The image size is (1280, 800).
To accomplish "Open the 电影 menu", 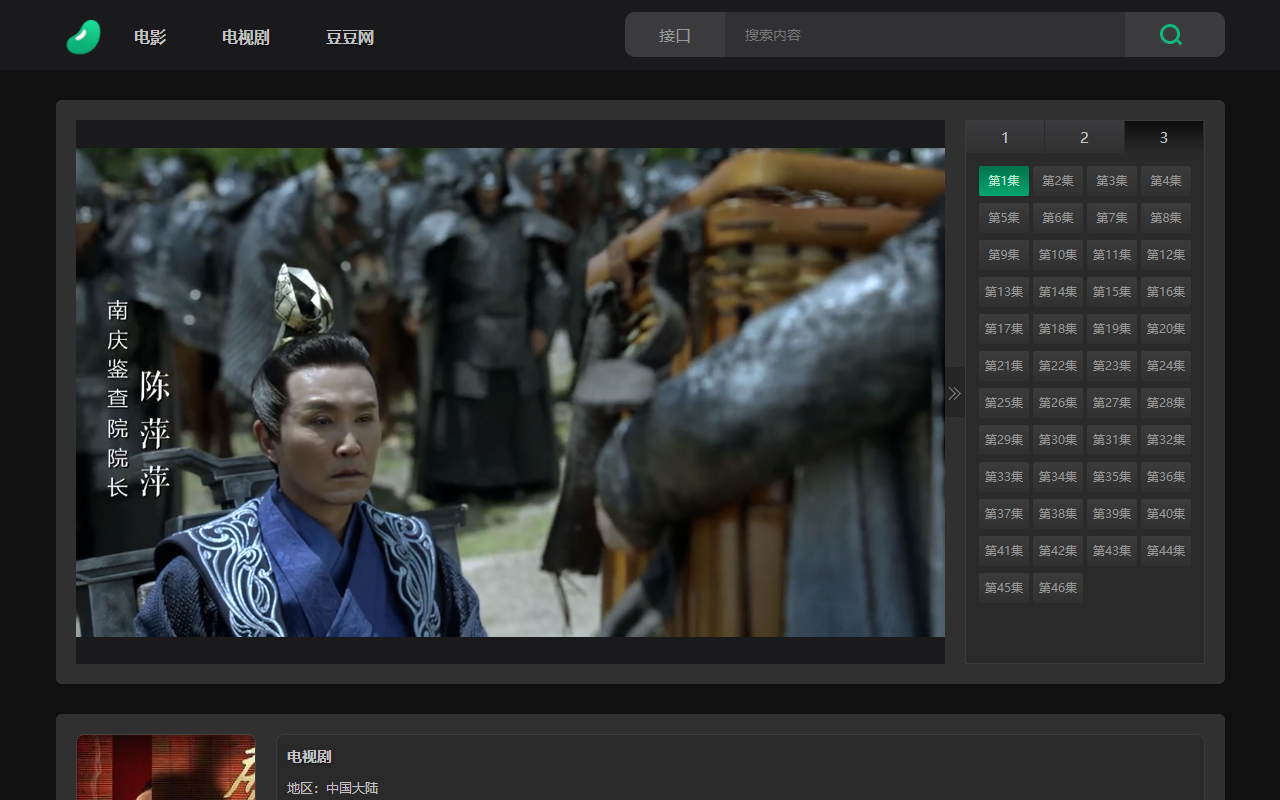I will coord(150,38).
